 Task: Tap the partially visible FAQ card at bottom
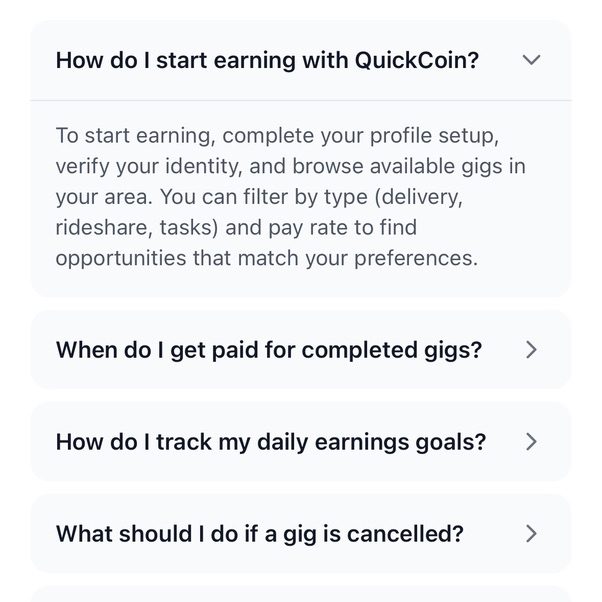tap(300, 594)
